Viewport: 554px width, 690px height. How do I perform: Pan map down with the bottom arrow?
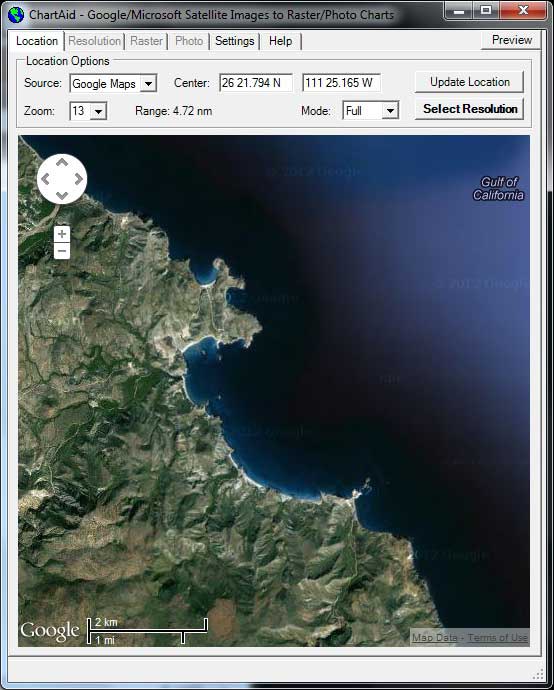[62, 195]
